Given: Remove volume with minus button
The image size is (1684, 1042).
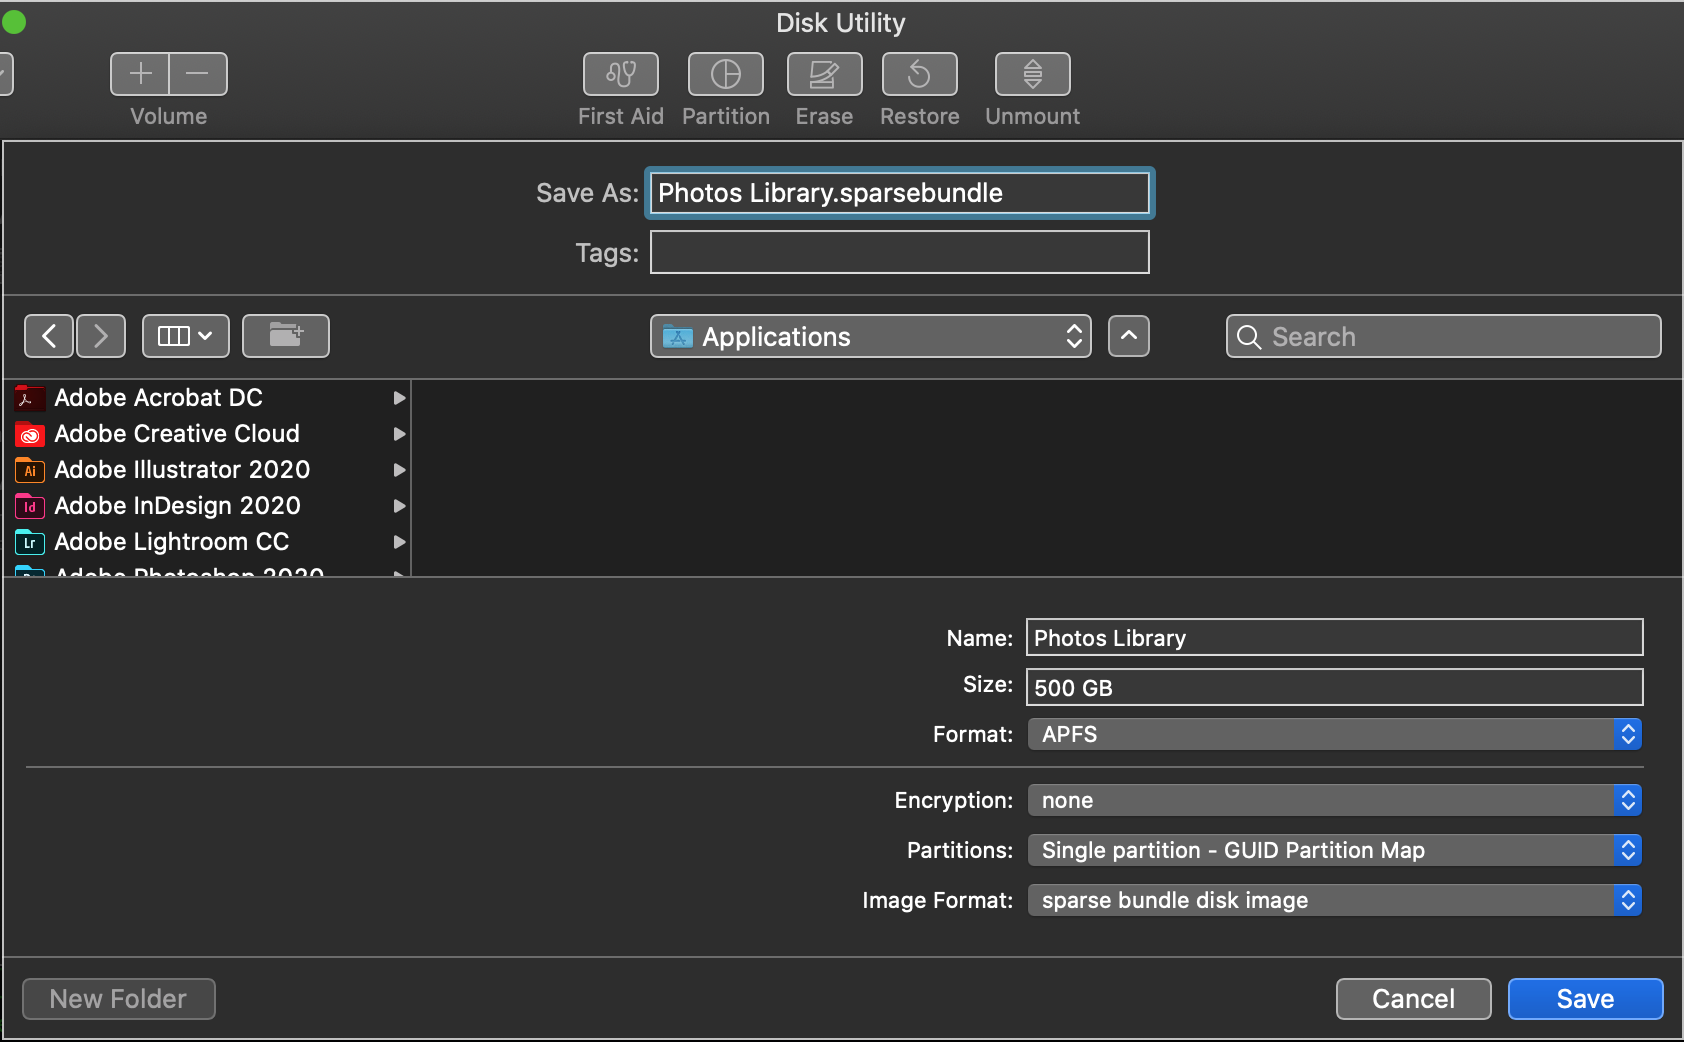Looking at the screenshot, I should 198,74.
